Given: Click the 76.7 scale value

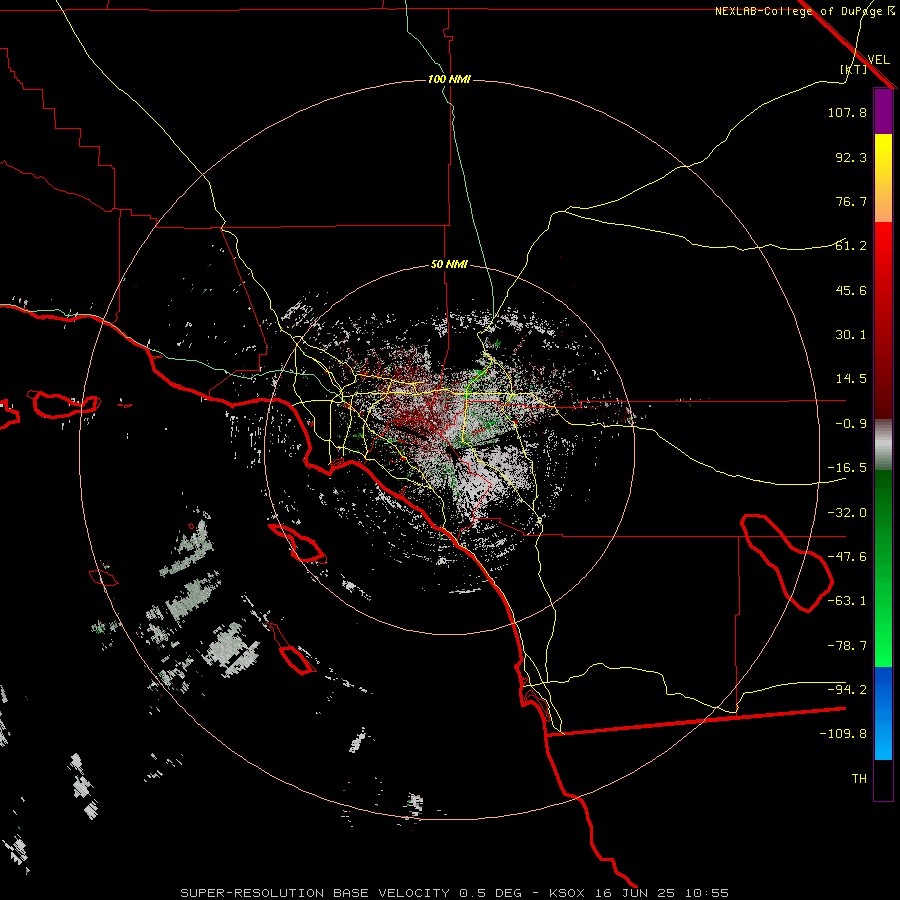Looking at the screenshot, I should click(851, 201).
